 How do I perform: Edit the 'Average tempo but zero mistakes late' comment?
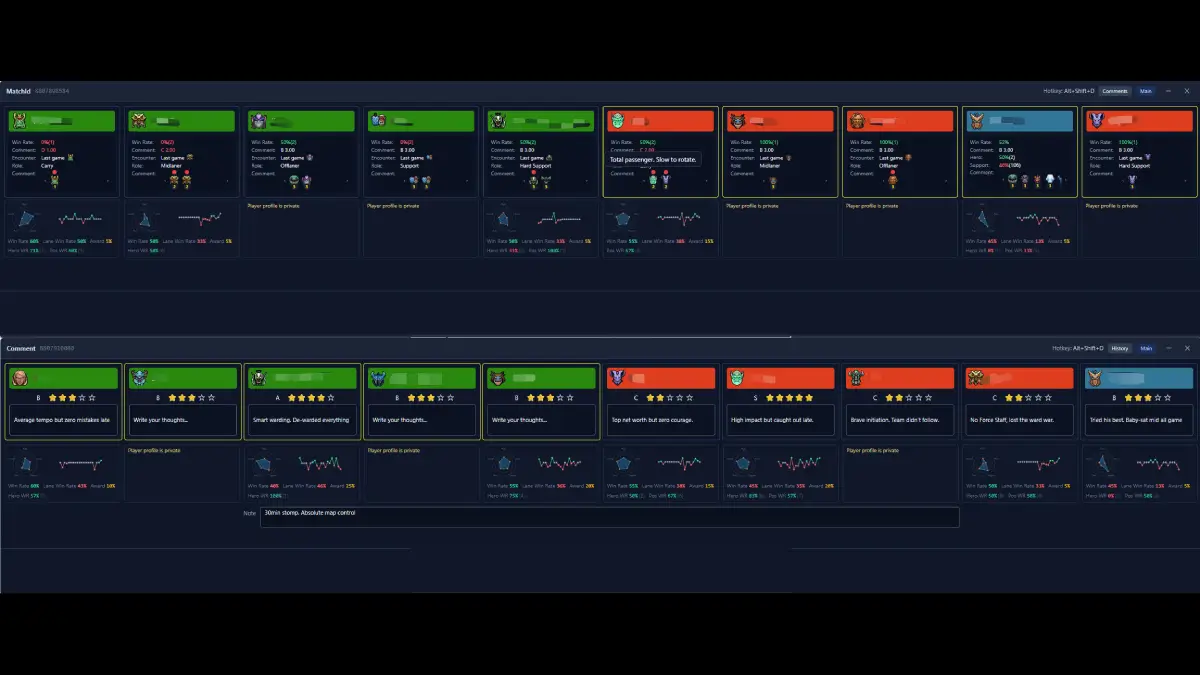pyautogui.click(x=62, y=420)
